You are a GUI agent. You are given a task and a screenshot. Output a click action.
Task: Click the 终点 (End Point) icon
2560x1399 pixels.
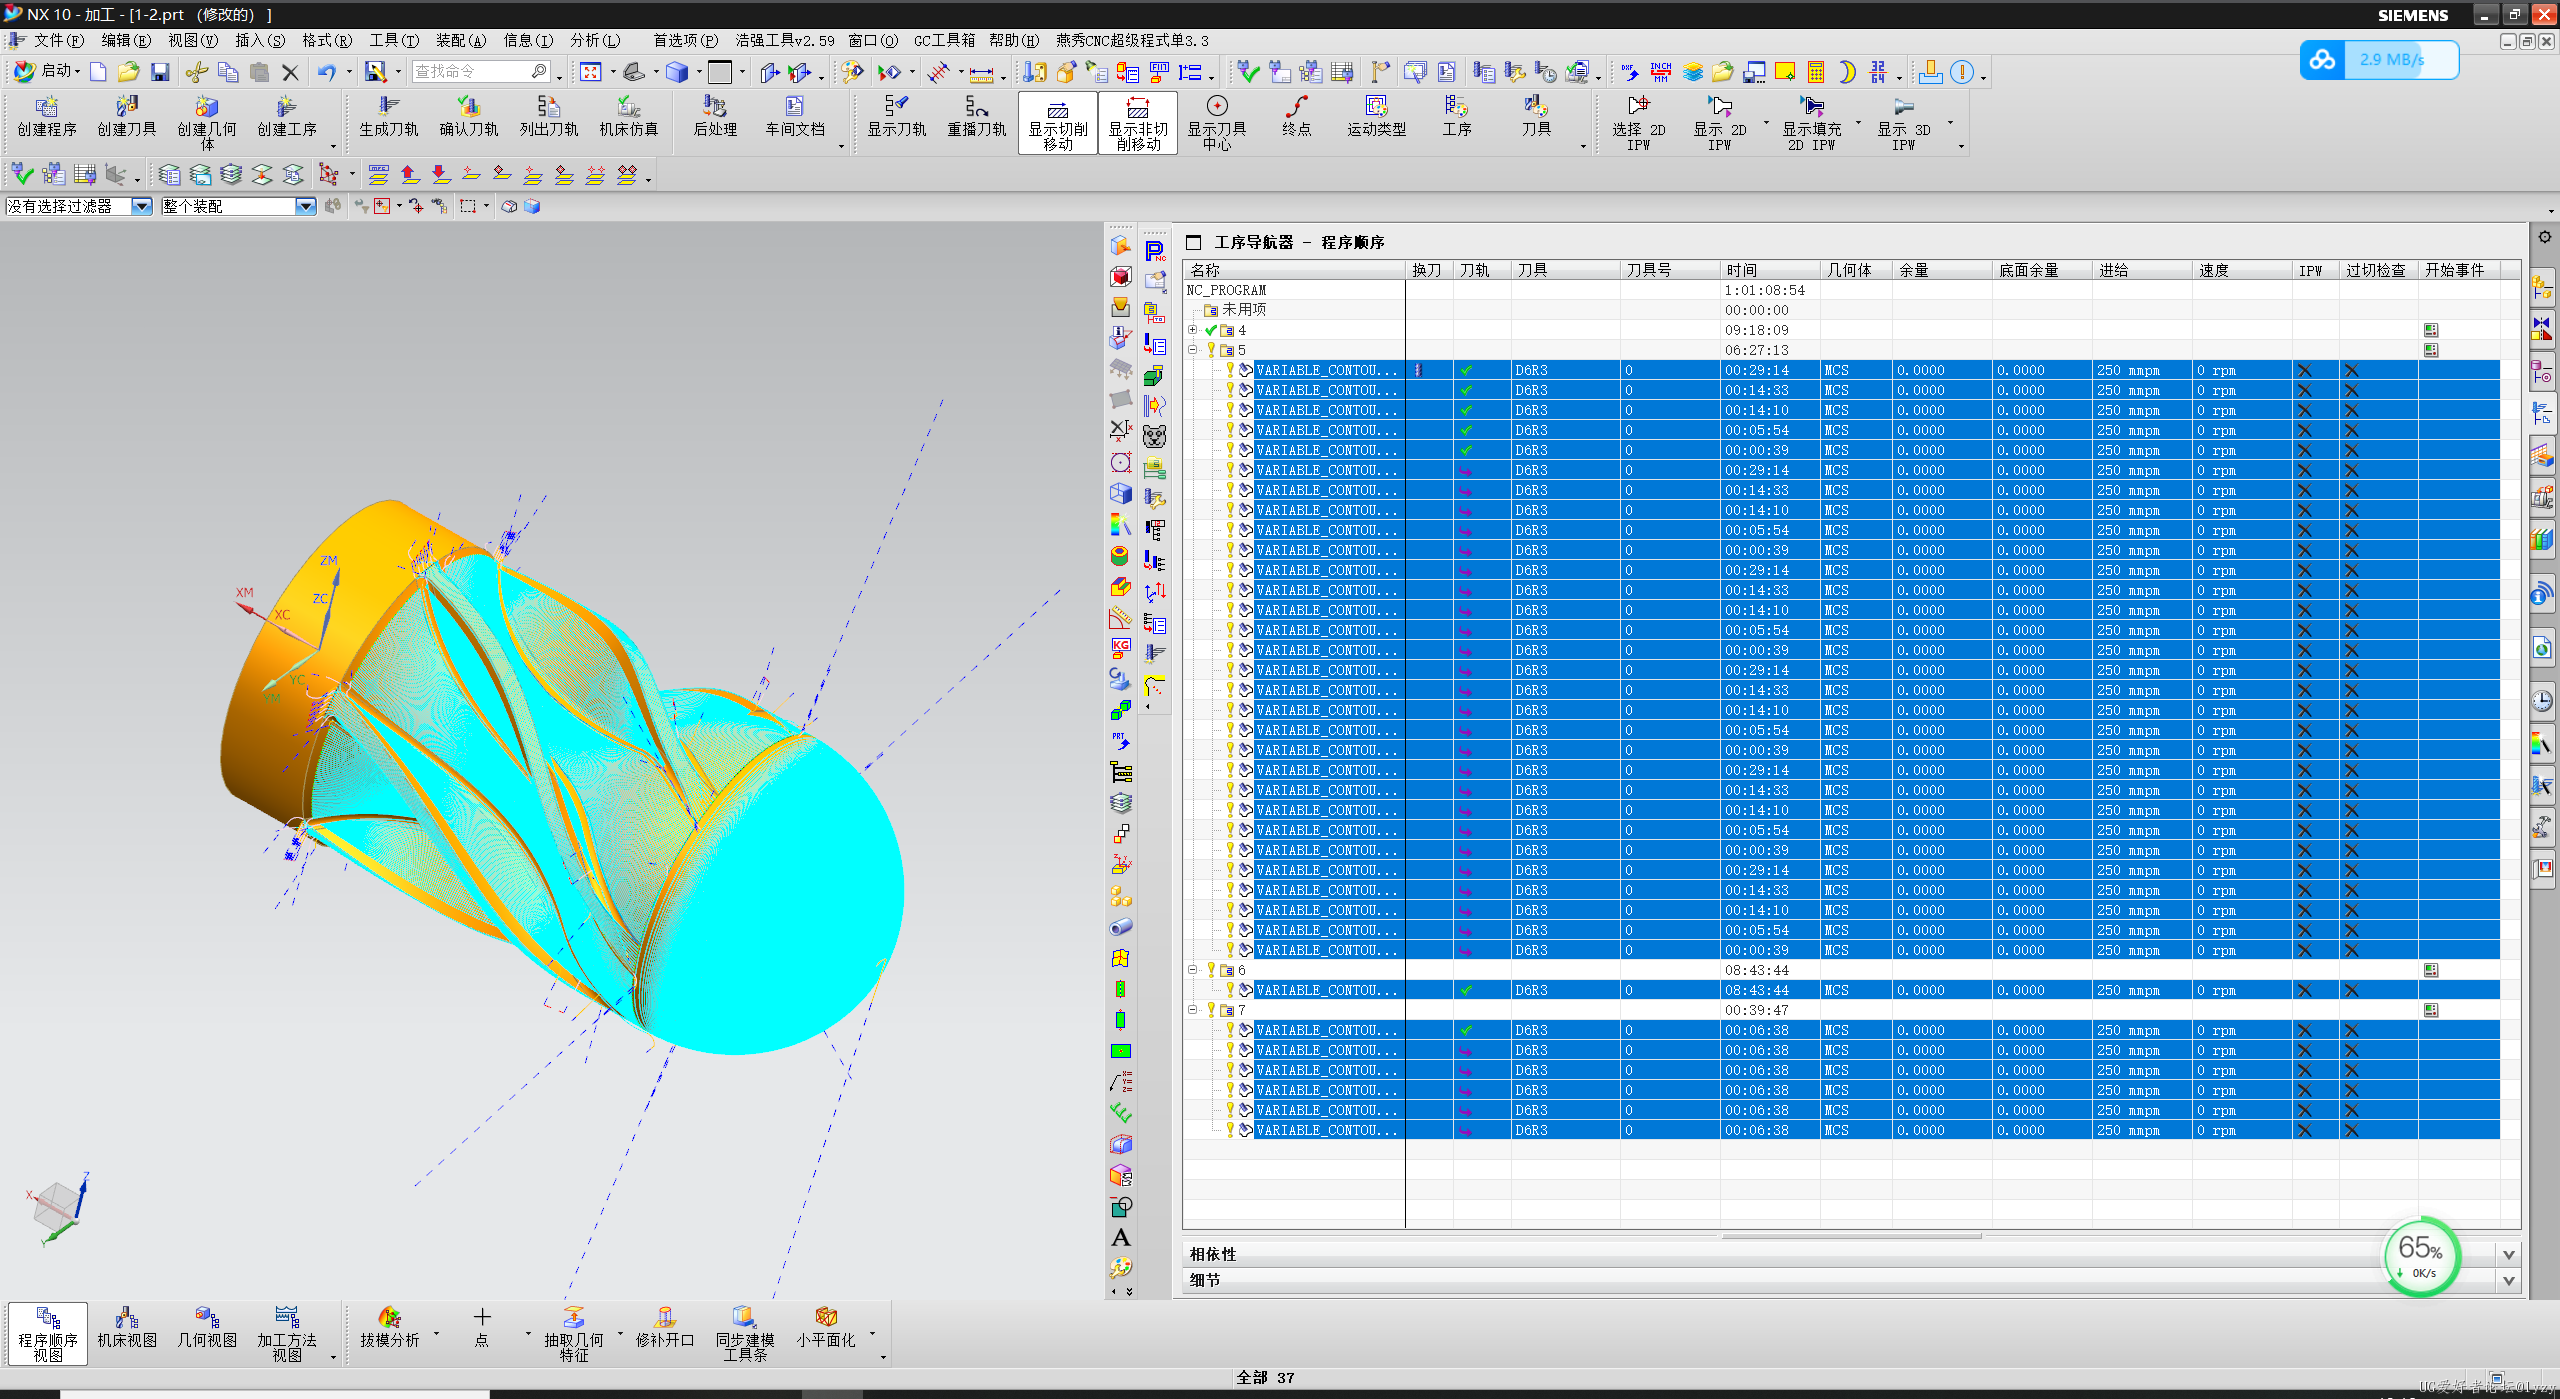click(1297, 117)
